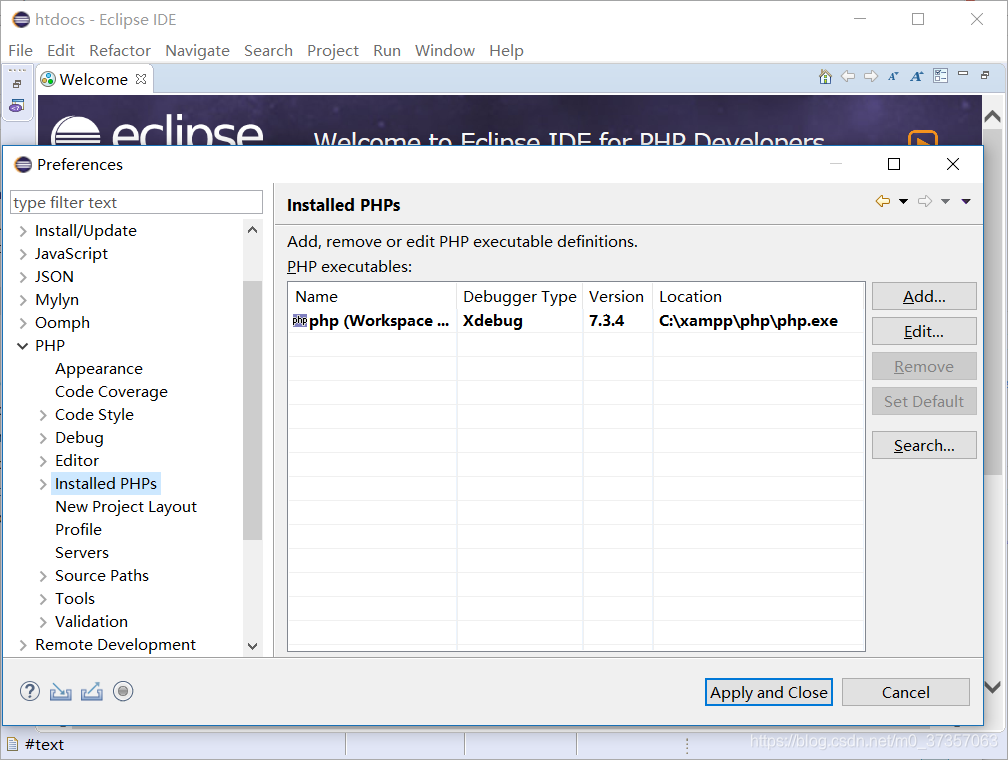The height and width of the screenshot is (760, 1008).
Task: Expand the JavaScript tree node
Action: 23,254
